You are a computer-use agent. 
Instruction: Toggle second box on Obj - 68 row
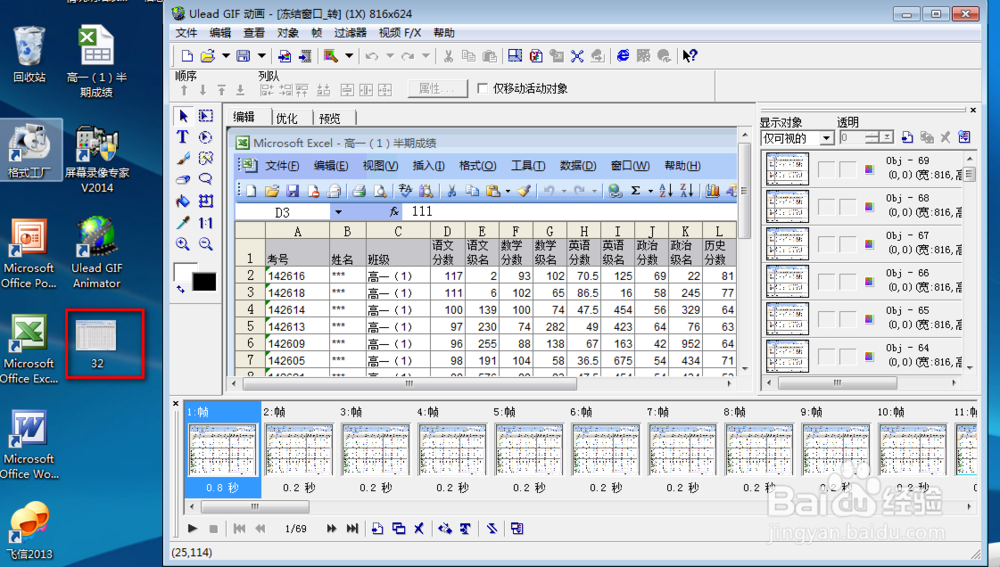click(x=848, y=207)
